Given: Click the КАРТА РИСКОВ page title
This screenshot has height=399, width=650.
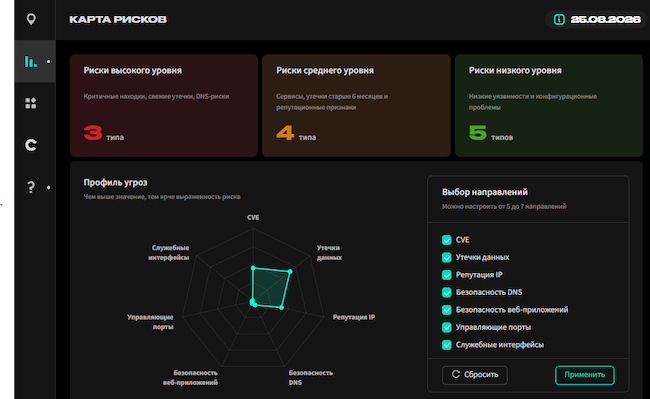Looking at the screenshot, I should coord(118,19).
